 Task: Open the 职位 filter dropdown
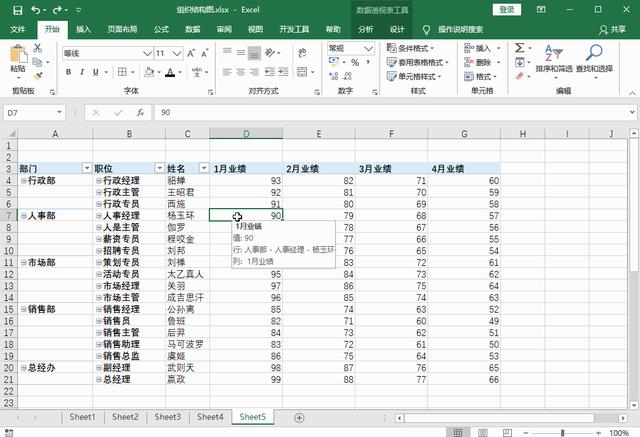(x=160, y=168)
